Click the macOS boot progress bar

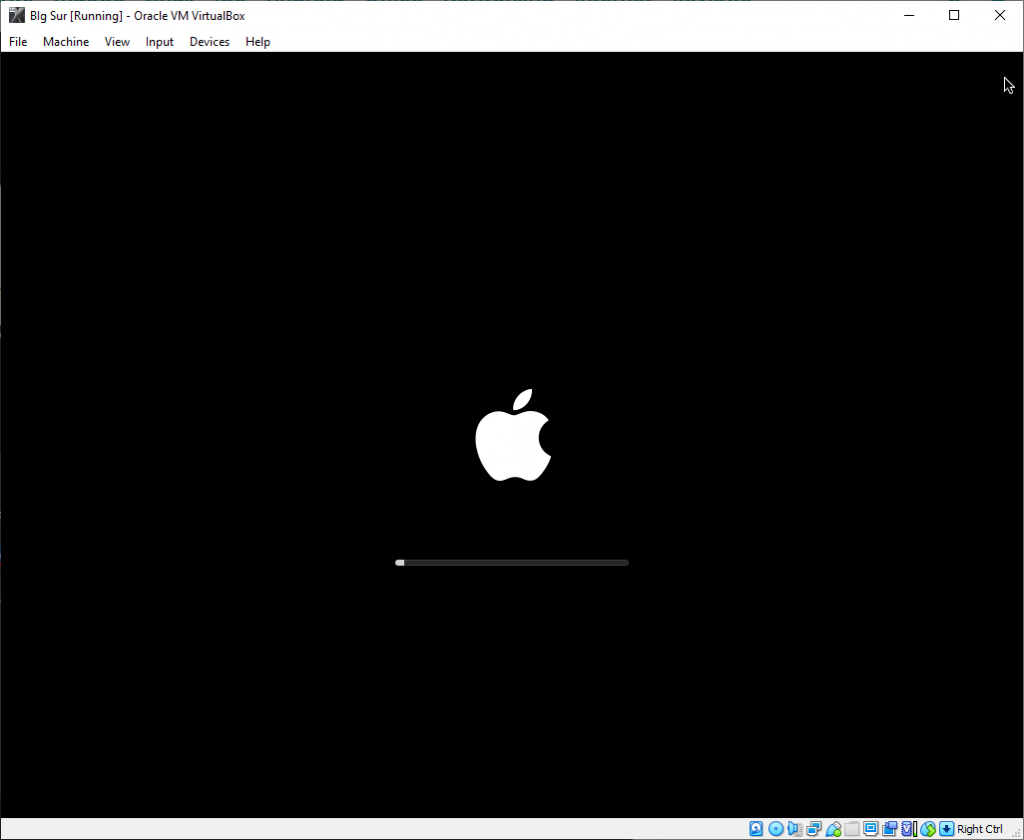click(512, 562)
